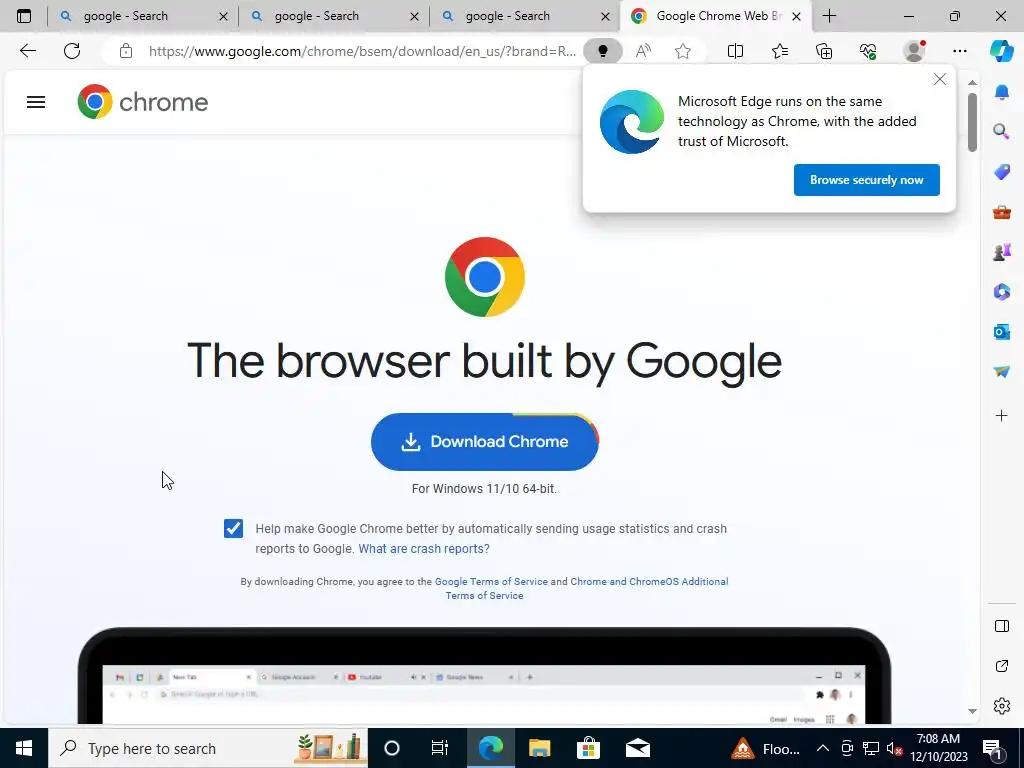Switch to the first google - Search tab

(x=142, y=16)
